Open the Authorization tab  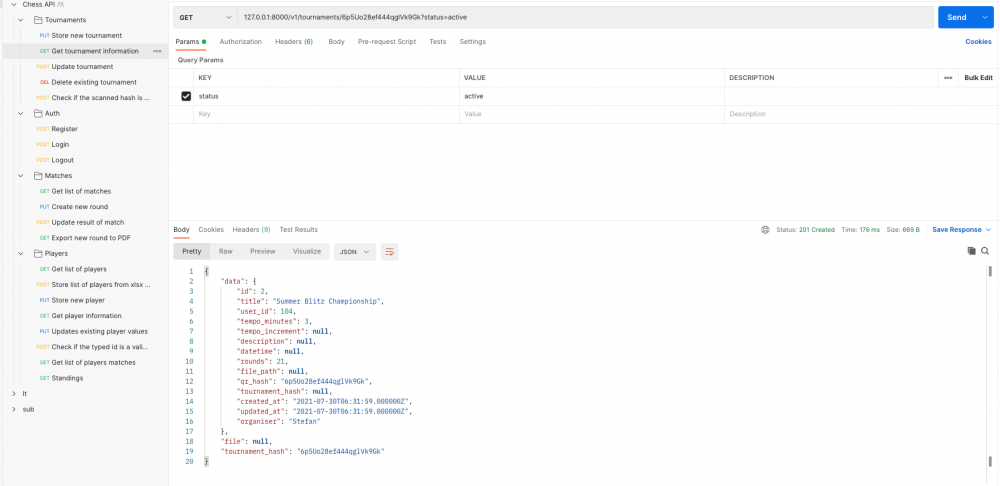240,42
